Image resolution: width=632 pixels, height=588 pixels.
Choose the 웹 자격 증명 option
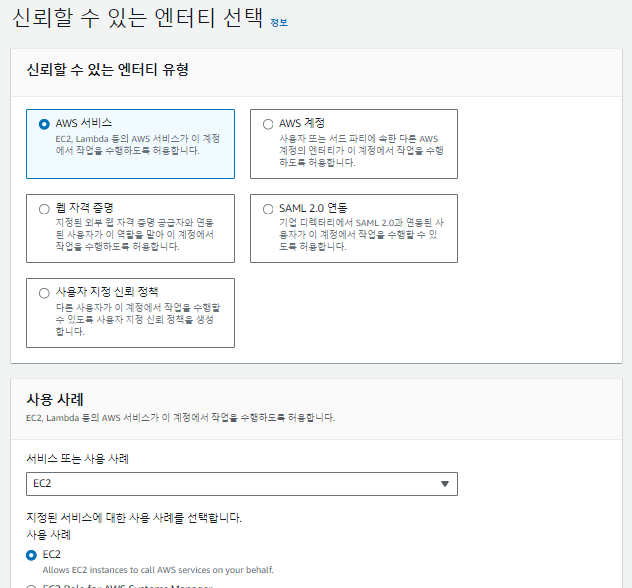44,209
